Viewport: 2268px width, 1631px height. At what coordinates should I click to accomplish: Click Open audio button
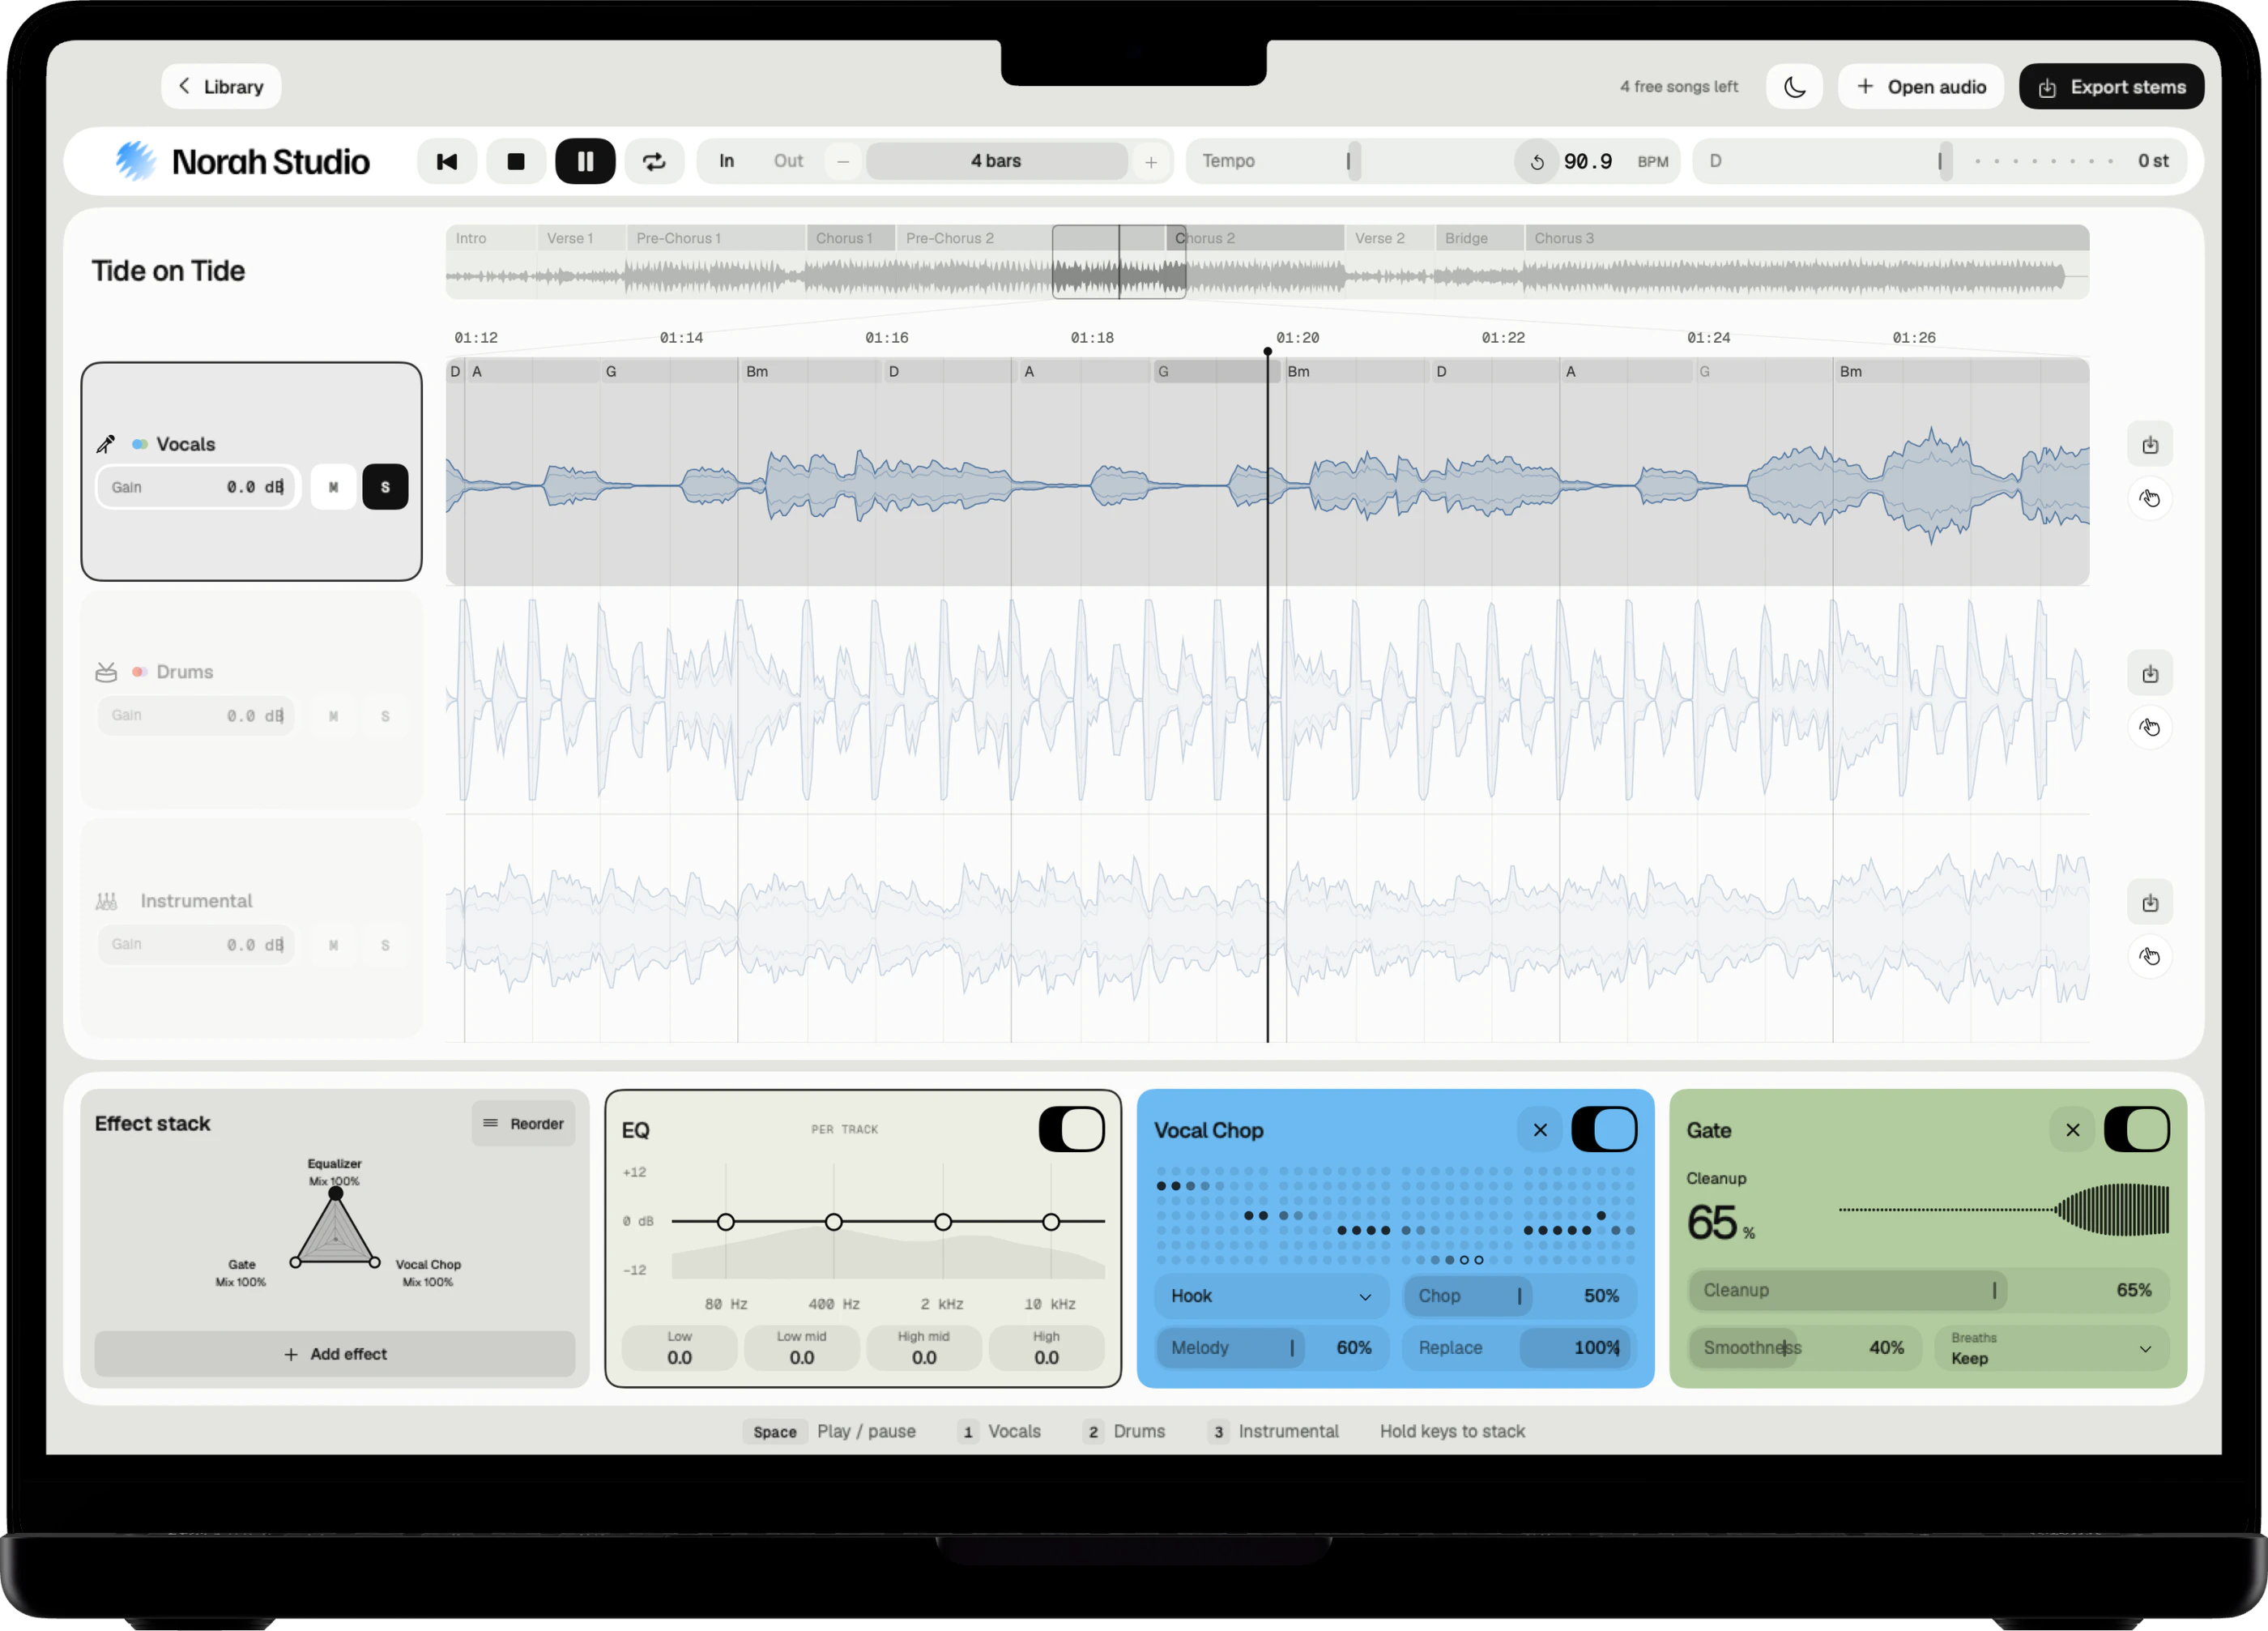point(1921,87)
